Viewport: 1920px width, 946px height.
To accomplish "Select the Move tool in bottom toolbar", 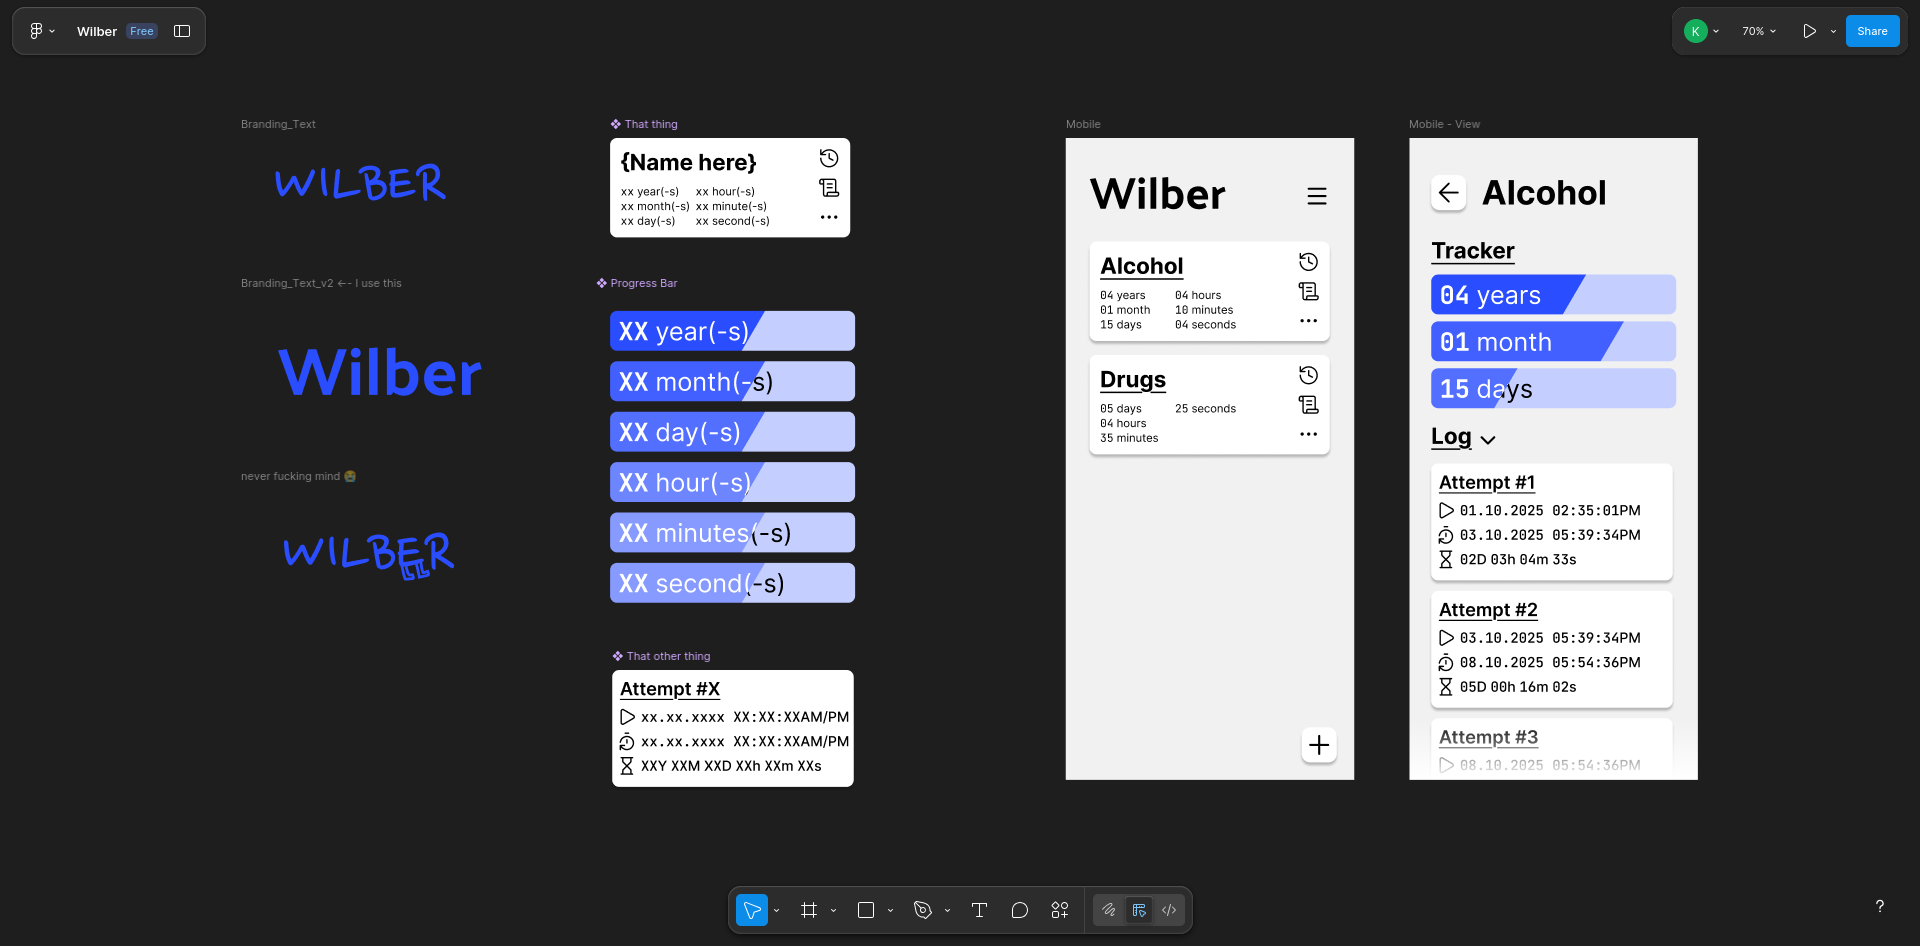I will click(x=752, y=910).
